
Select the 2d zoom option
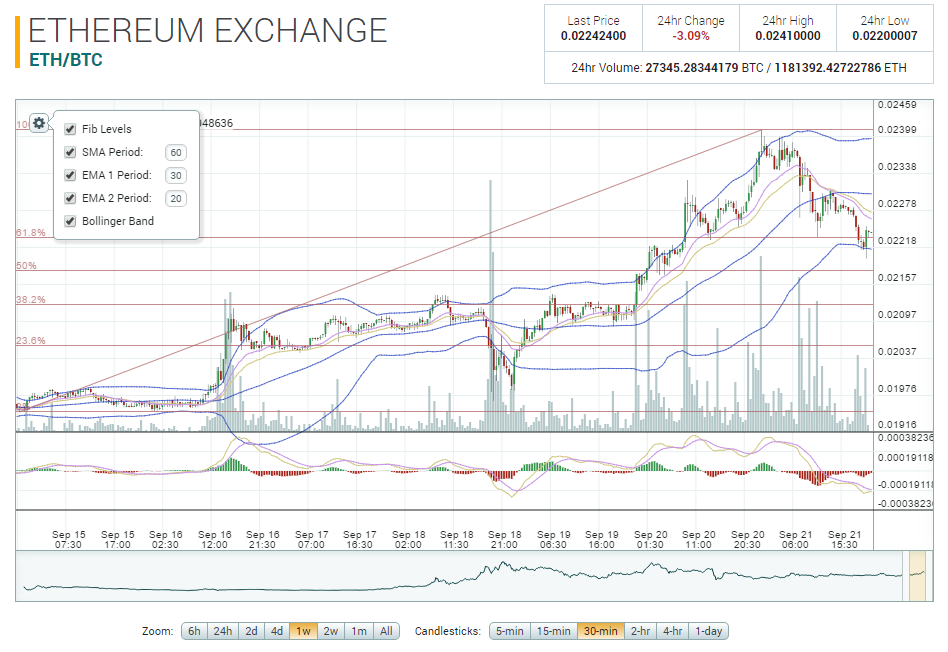click(251, 631)
